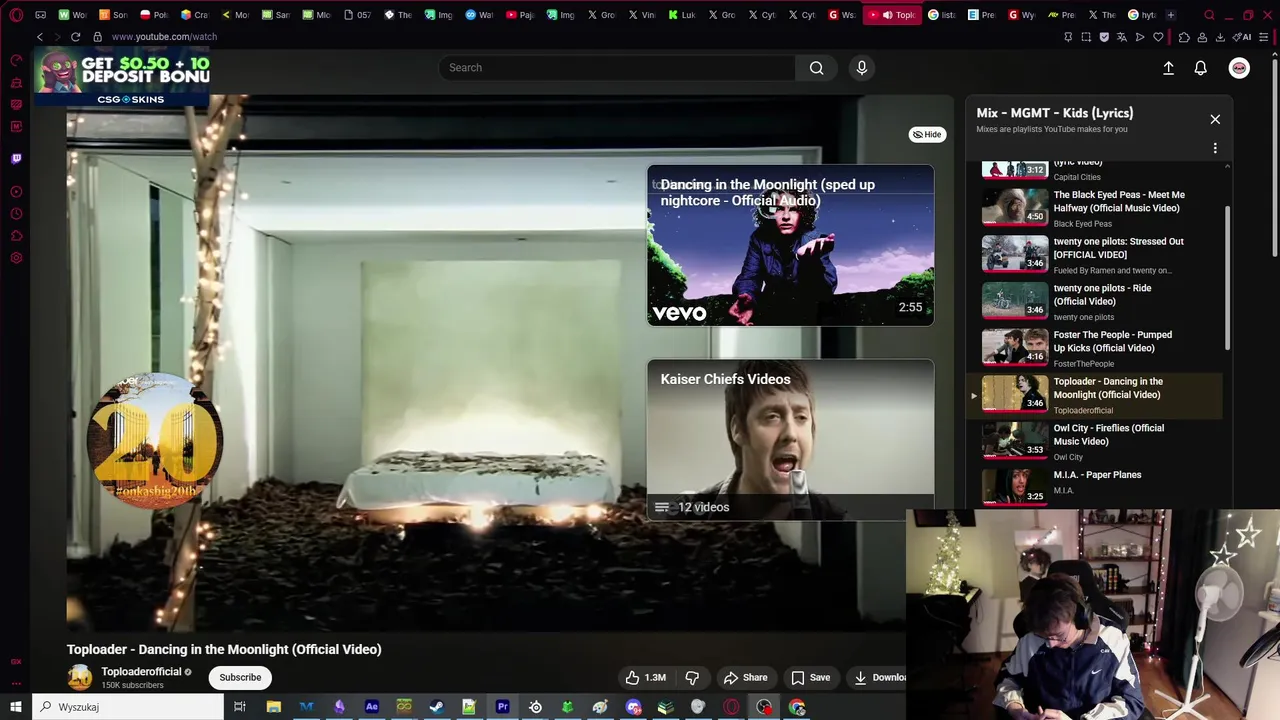Click the Wyszukaj taskbar search box
Screen dimensions: 1280x720
128,707
